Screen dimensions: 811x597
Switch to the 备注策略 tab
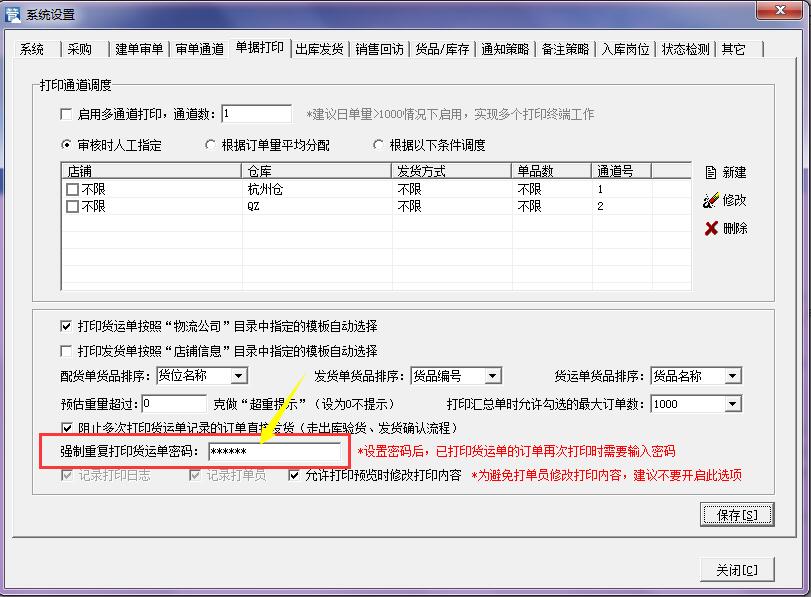click(565, 49)
